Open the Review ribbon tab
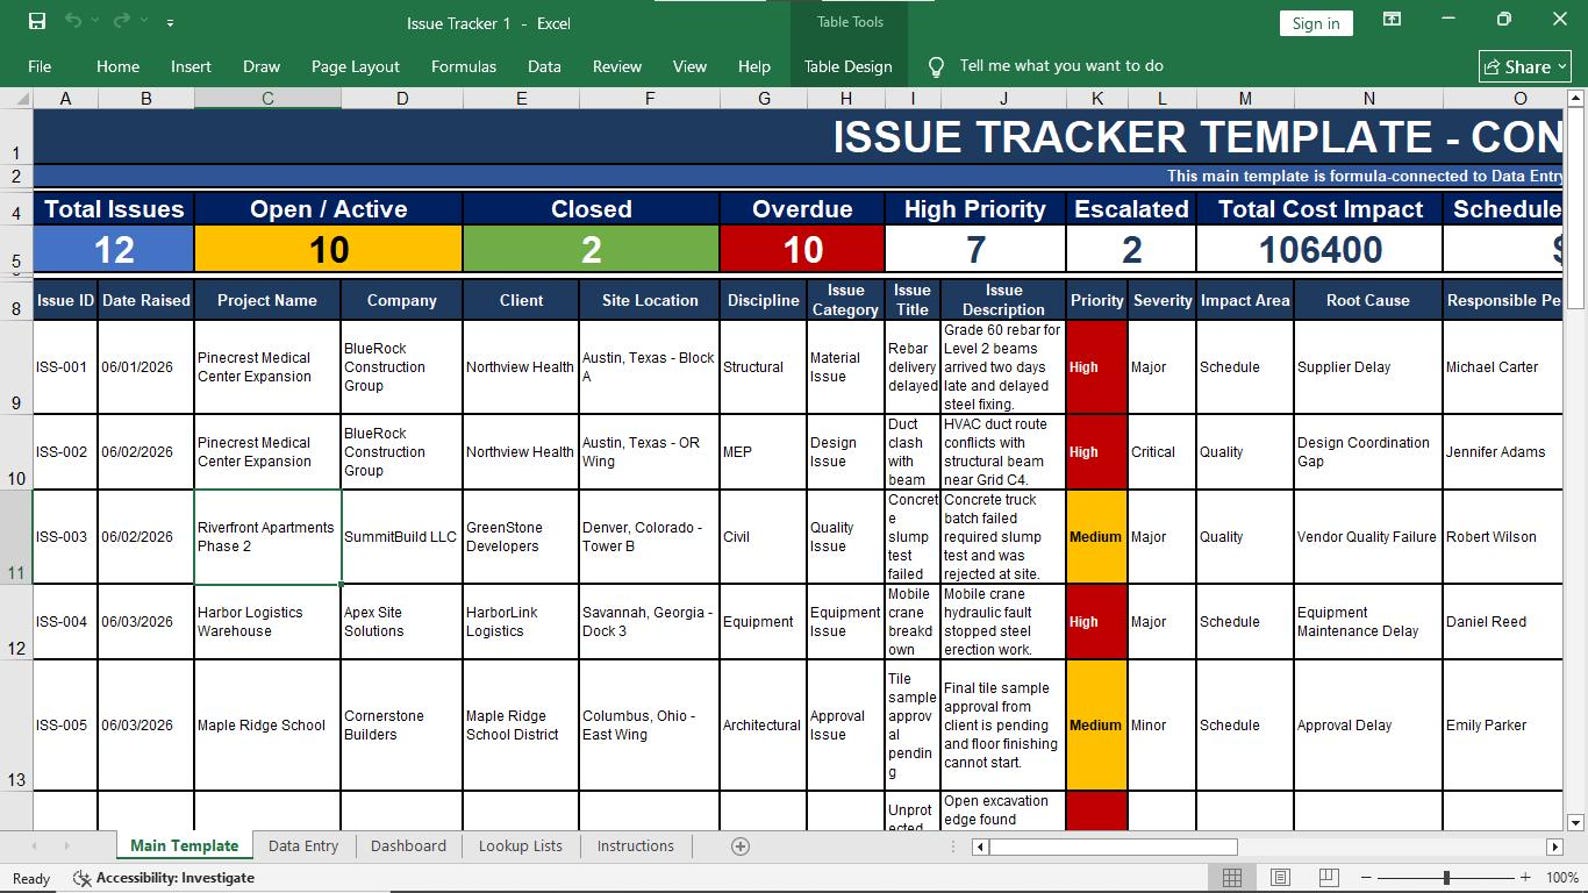The image size is (1588, 893). (617, 66)
